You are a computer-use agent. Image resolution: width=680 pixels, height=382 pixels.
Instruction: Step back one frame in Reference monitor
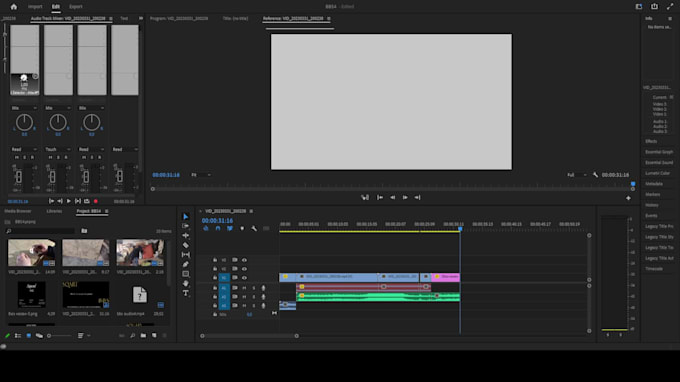click(392, 197)
